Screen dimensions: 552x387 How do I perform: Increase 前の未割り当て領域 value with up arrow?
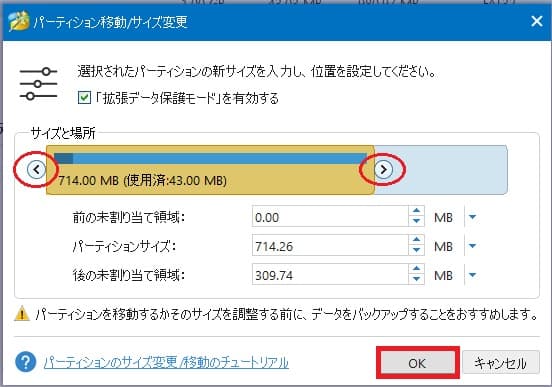point(416,211)
